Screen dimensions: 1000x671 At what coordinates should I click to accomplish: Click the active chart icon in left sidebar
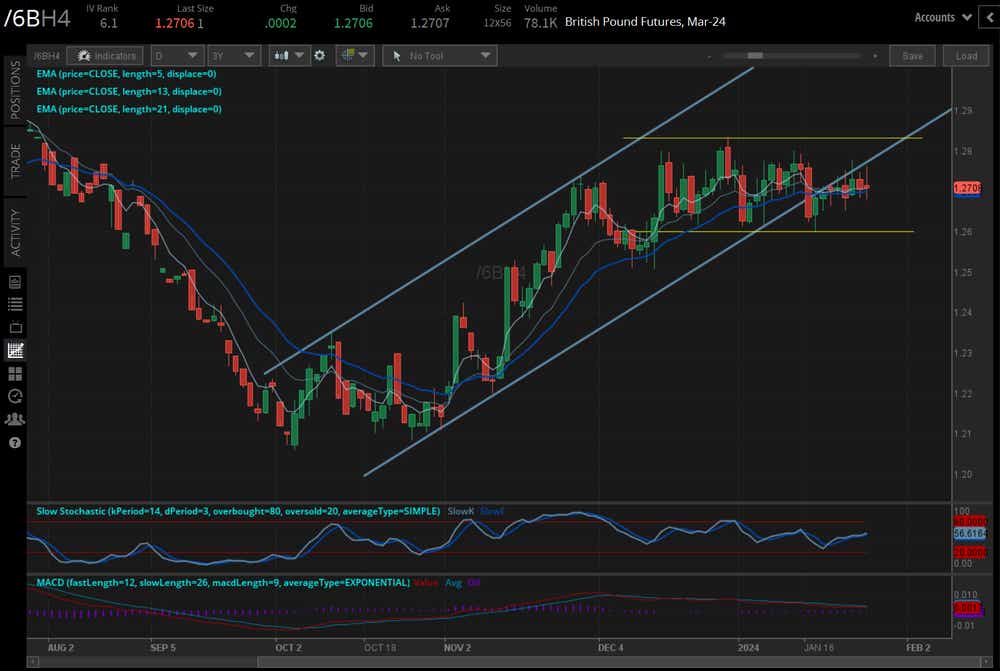15,350
